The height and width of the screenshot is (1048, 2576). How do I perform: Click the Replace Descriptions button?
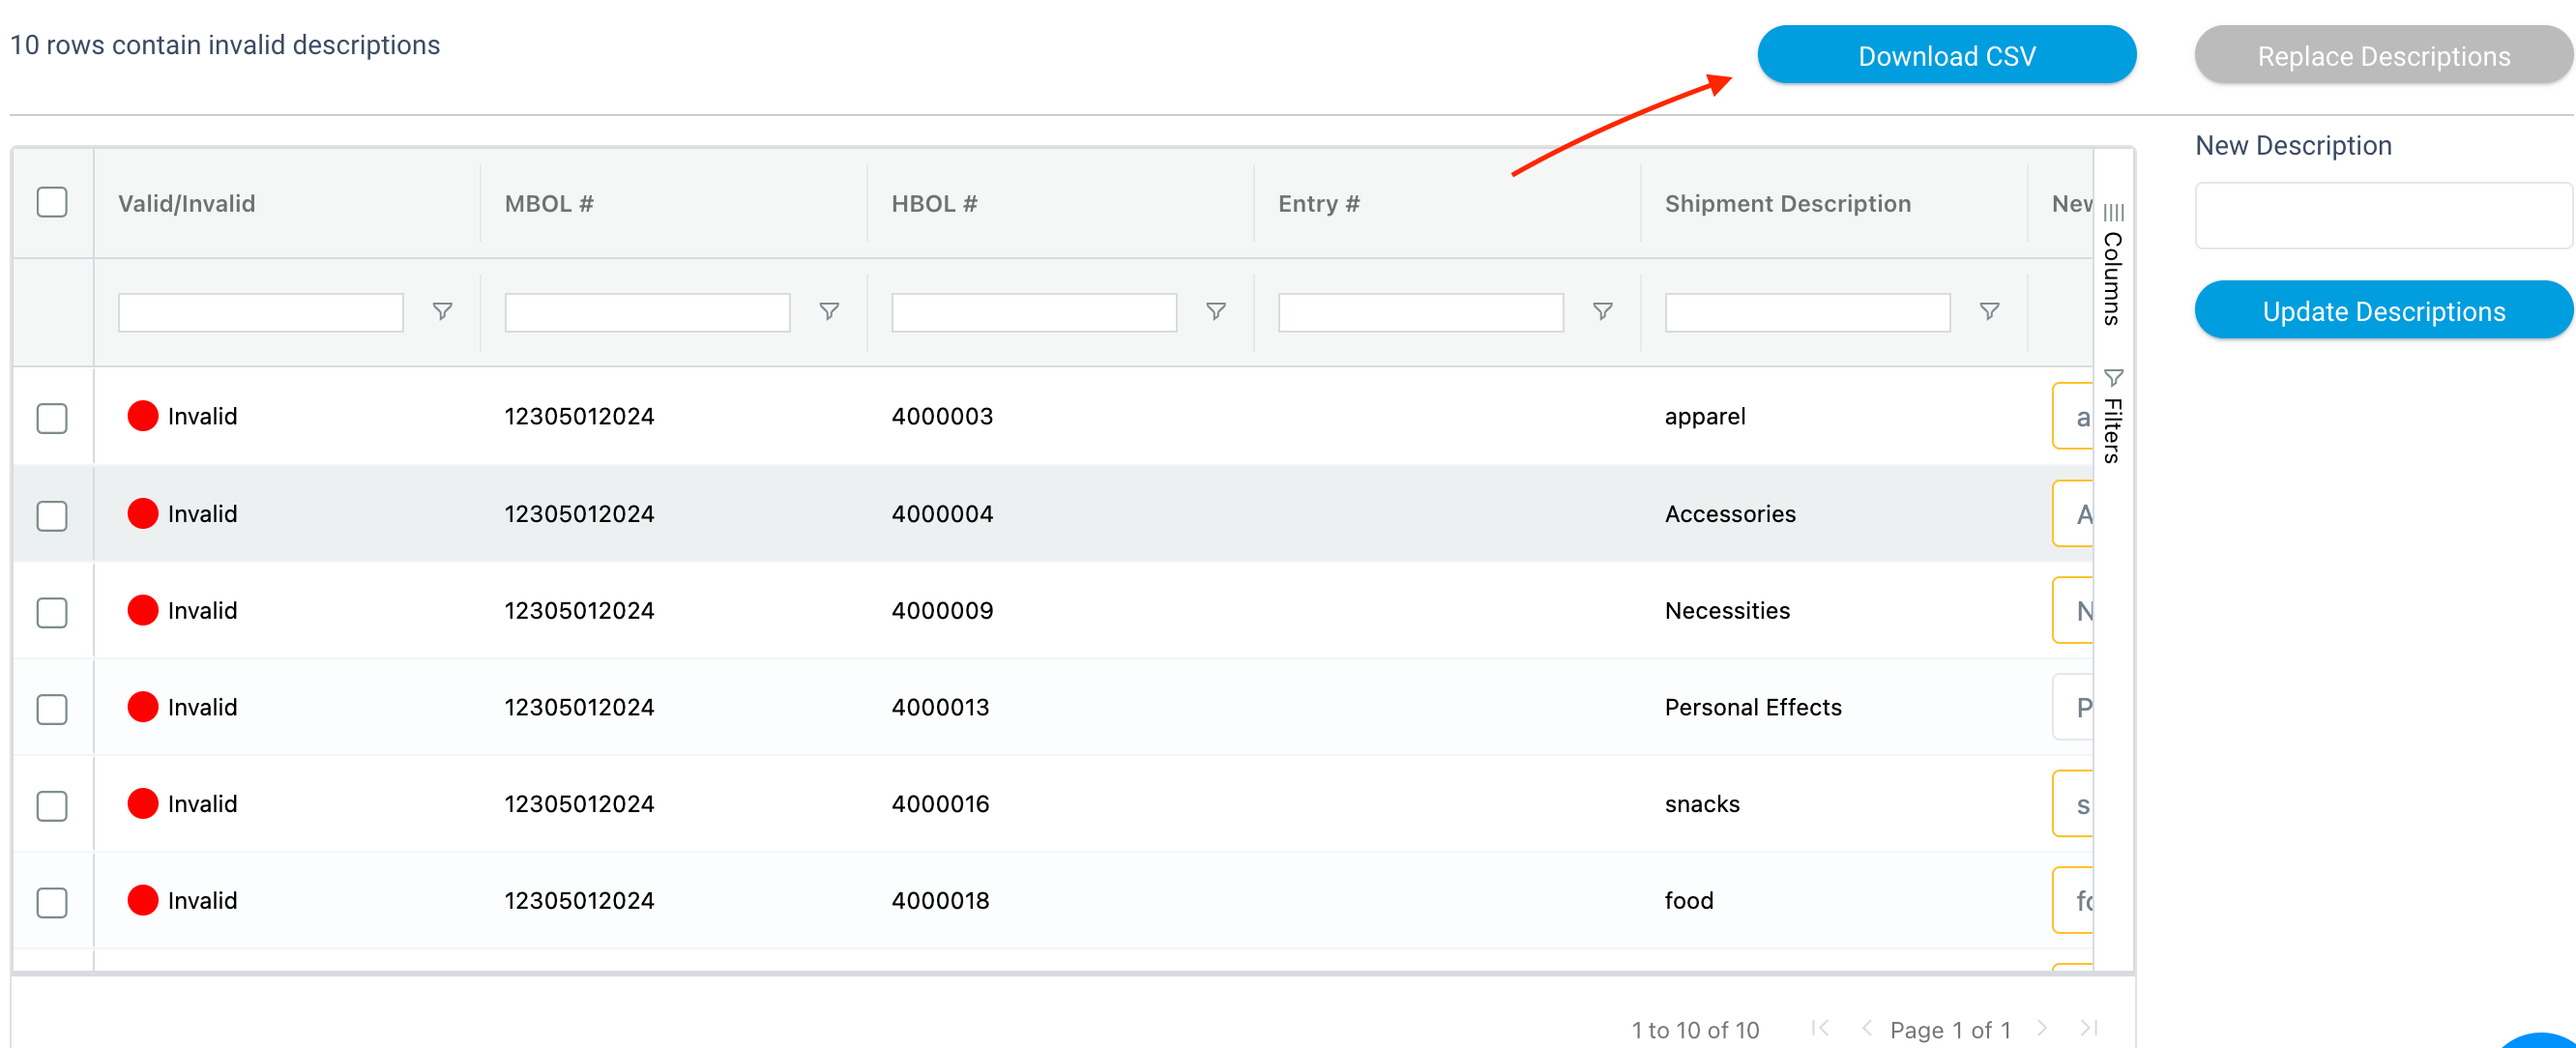pos(2384,55)
